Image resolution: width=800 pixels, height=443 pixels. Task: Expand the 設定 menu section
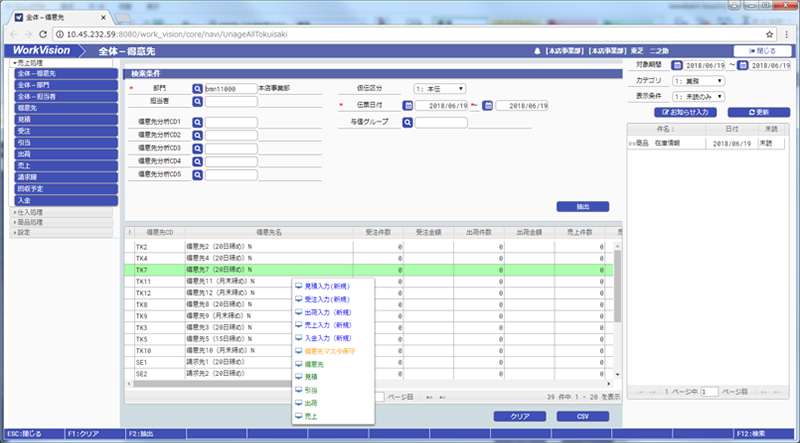click(61, 232)
